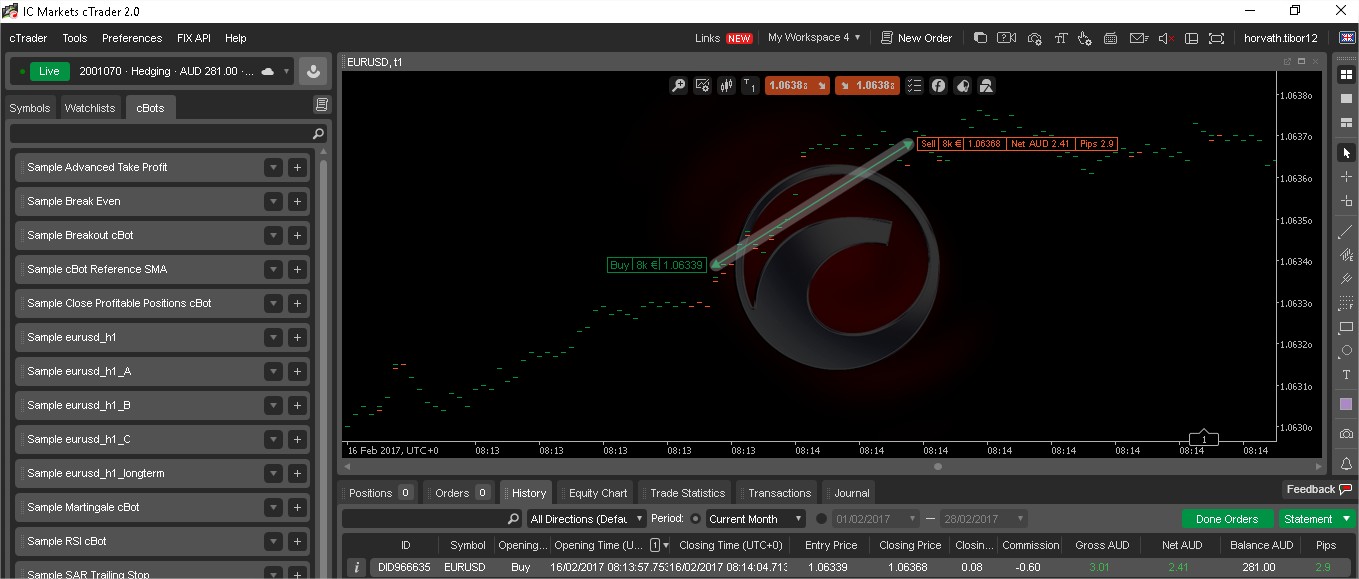Open the chart zoom magnifier tool

click(x=678, y=86)
